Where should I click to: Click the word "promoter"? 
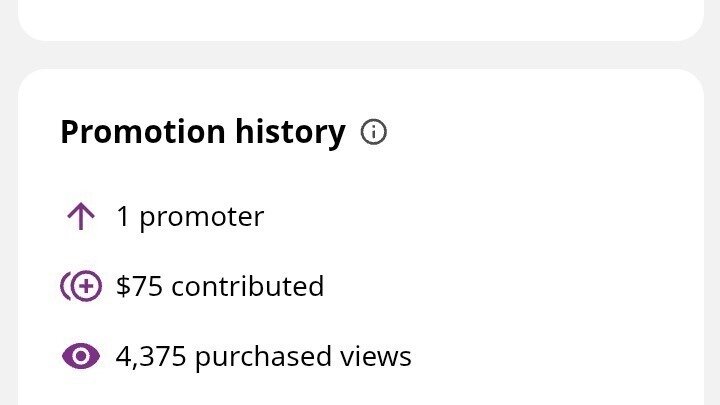pos(201,217)
